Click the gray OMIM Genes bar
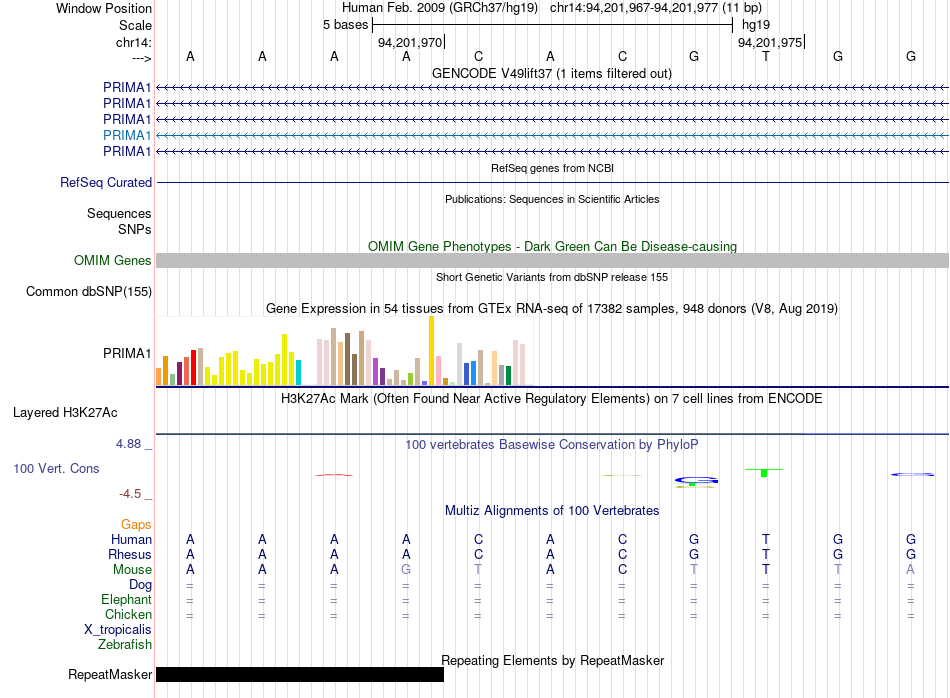This screenshot has width=950, height=698. (552, 261)
